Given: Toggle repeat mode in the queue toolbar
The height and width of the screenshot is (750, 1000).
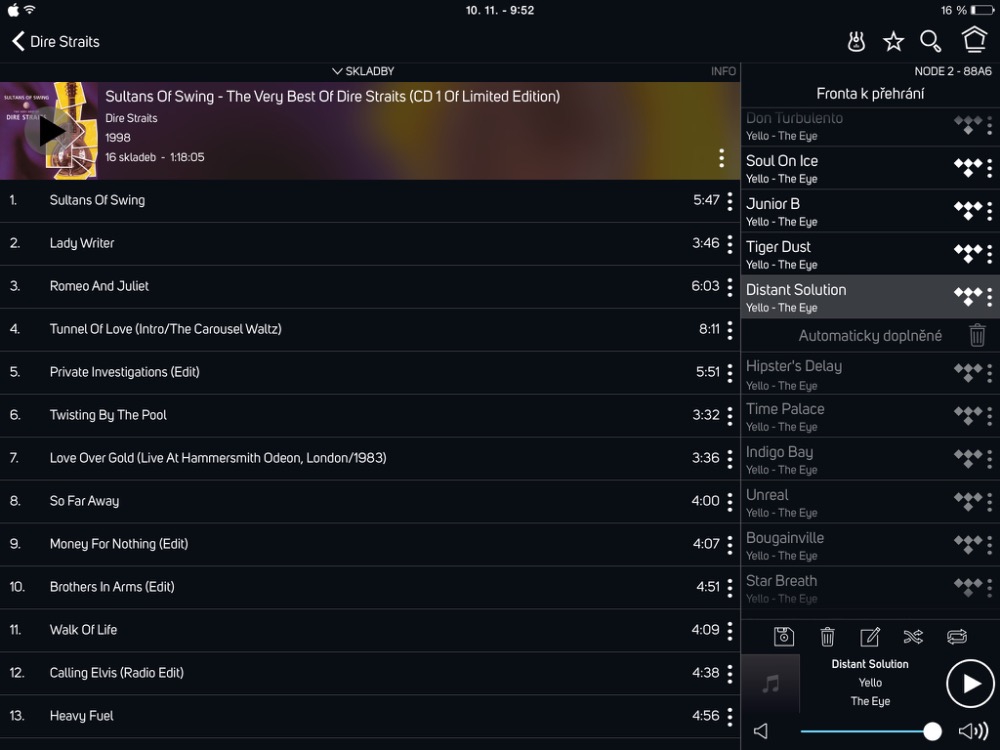Looking at the screenshot, I should pyautogui.click(x=957, y=636).
